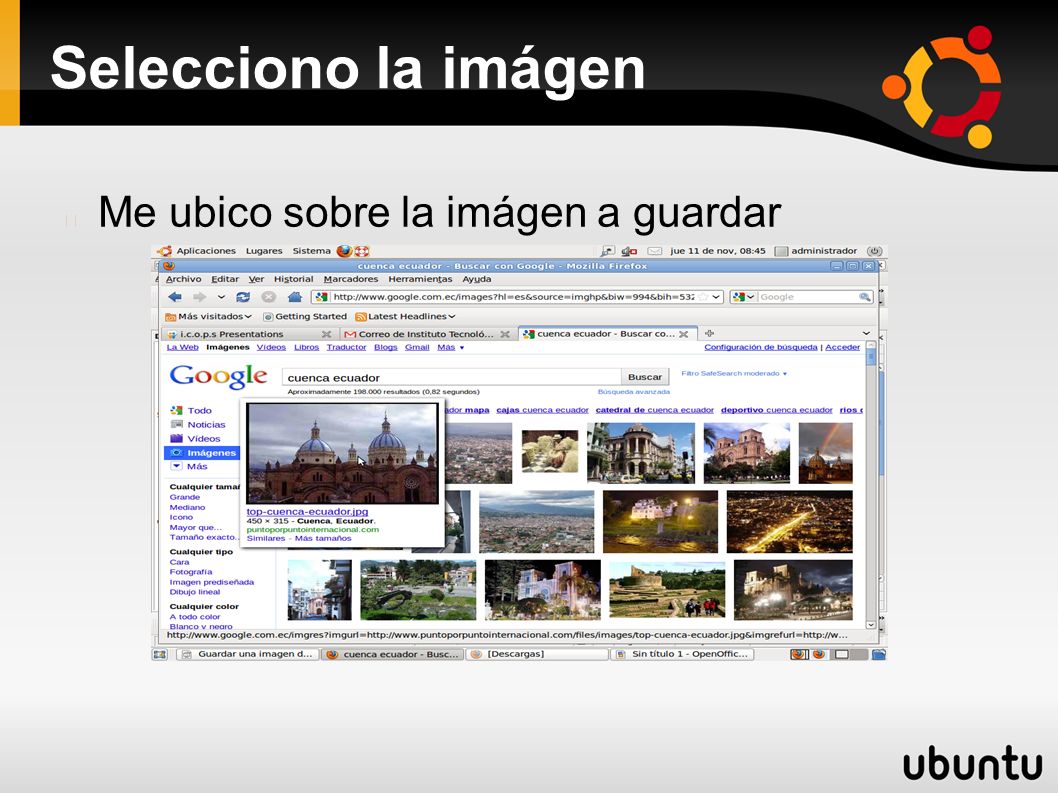Open the Gmail link

click(417, 348)
